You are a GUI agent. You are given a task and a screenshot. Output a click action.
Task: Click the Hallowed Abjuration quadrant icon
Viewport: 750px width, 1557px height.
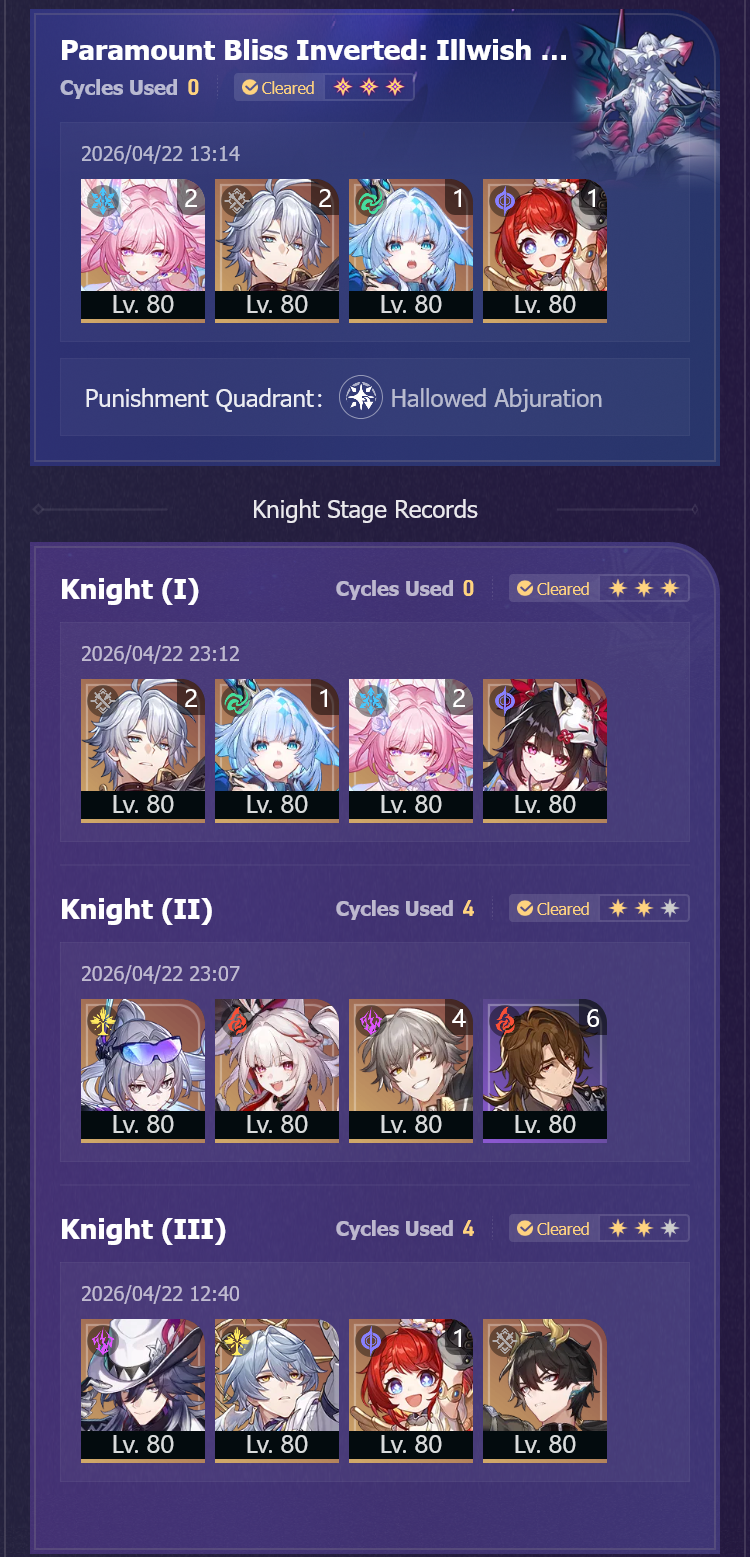pyautogui.click(x=361, y=398)
